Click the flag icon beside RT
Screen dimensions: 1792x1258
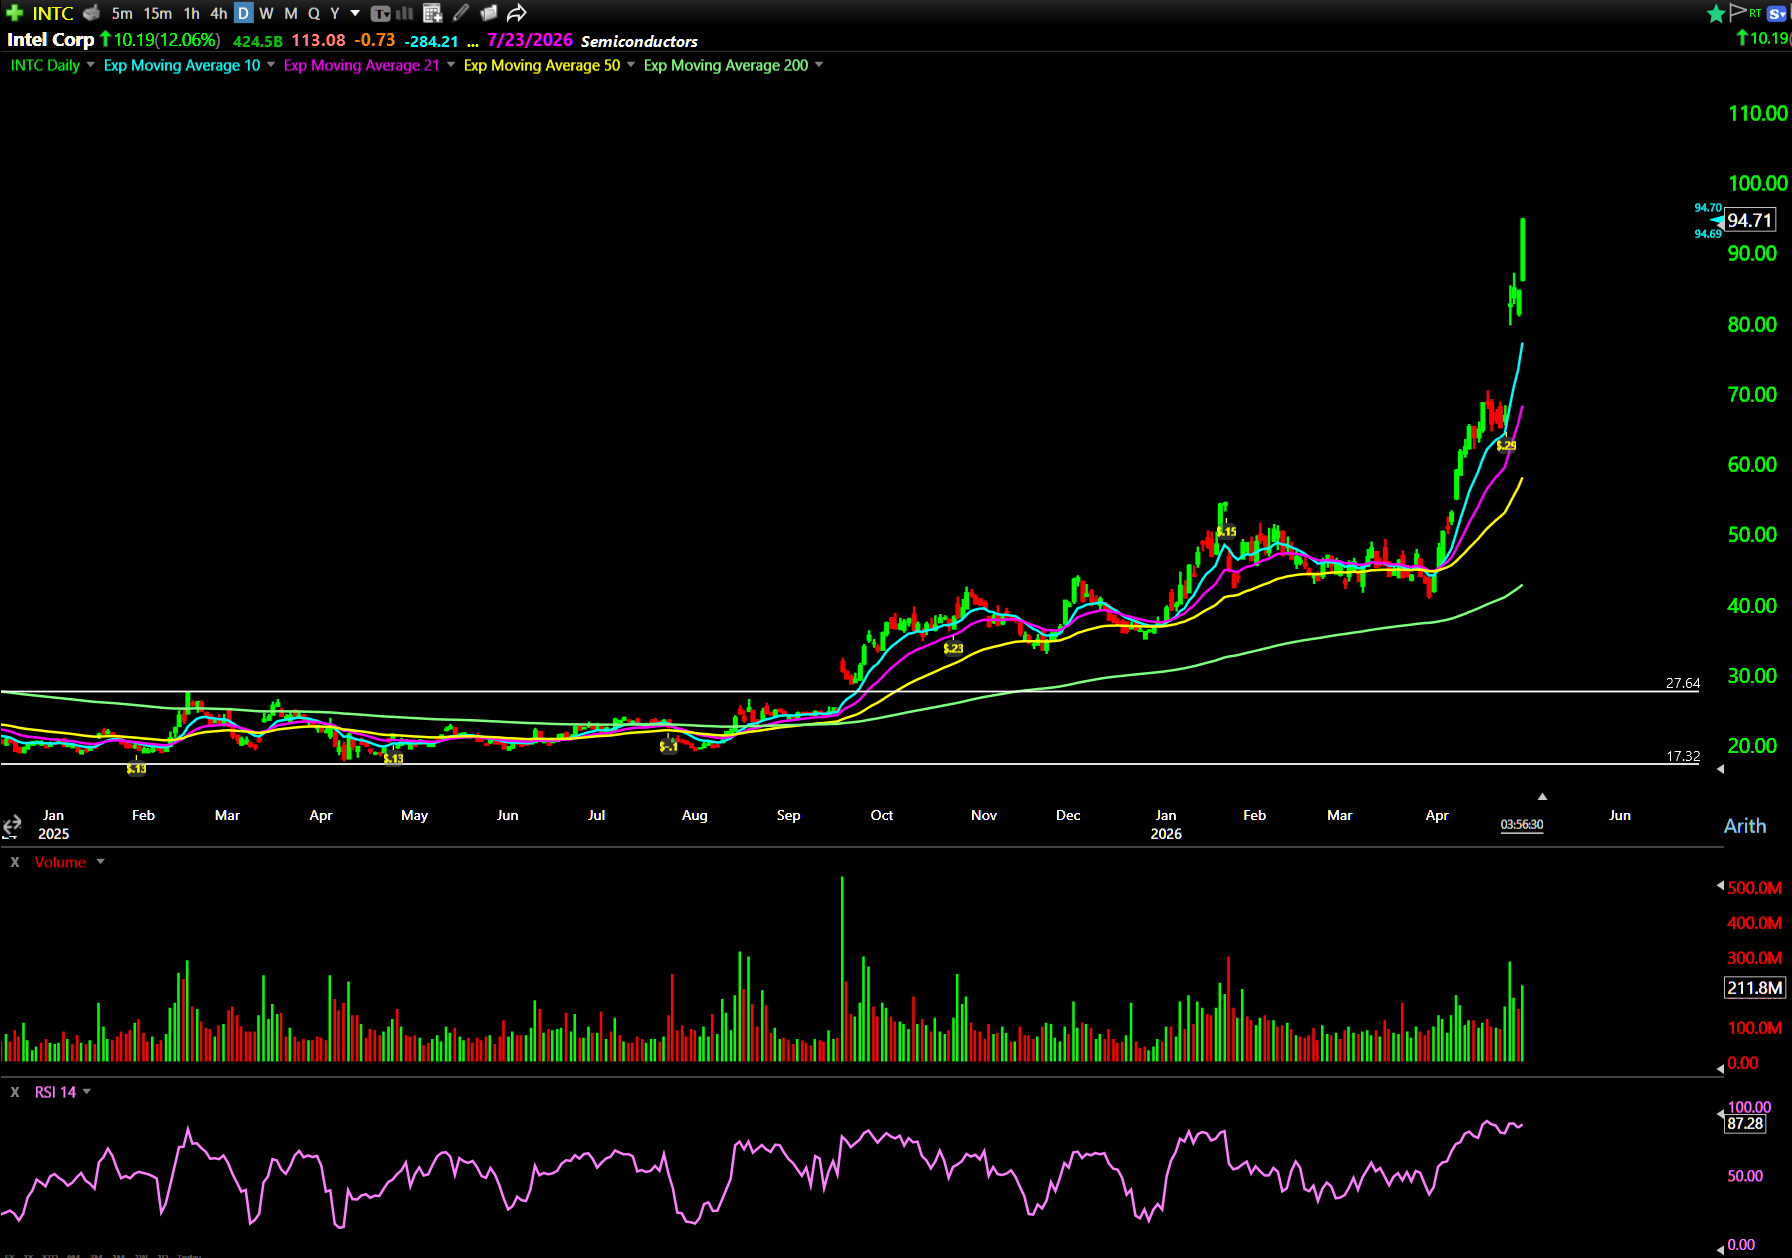[1738, 12]
